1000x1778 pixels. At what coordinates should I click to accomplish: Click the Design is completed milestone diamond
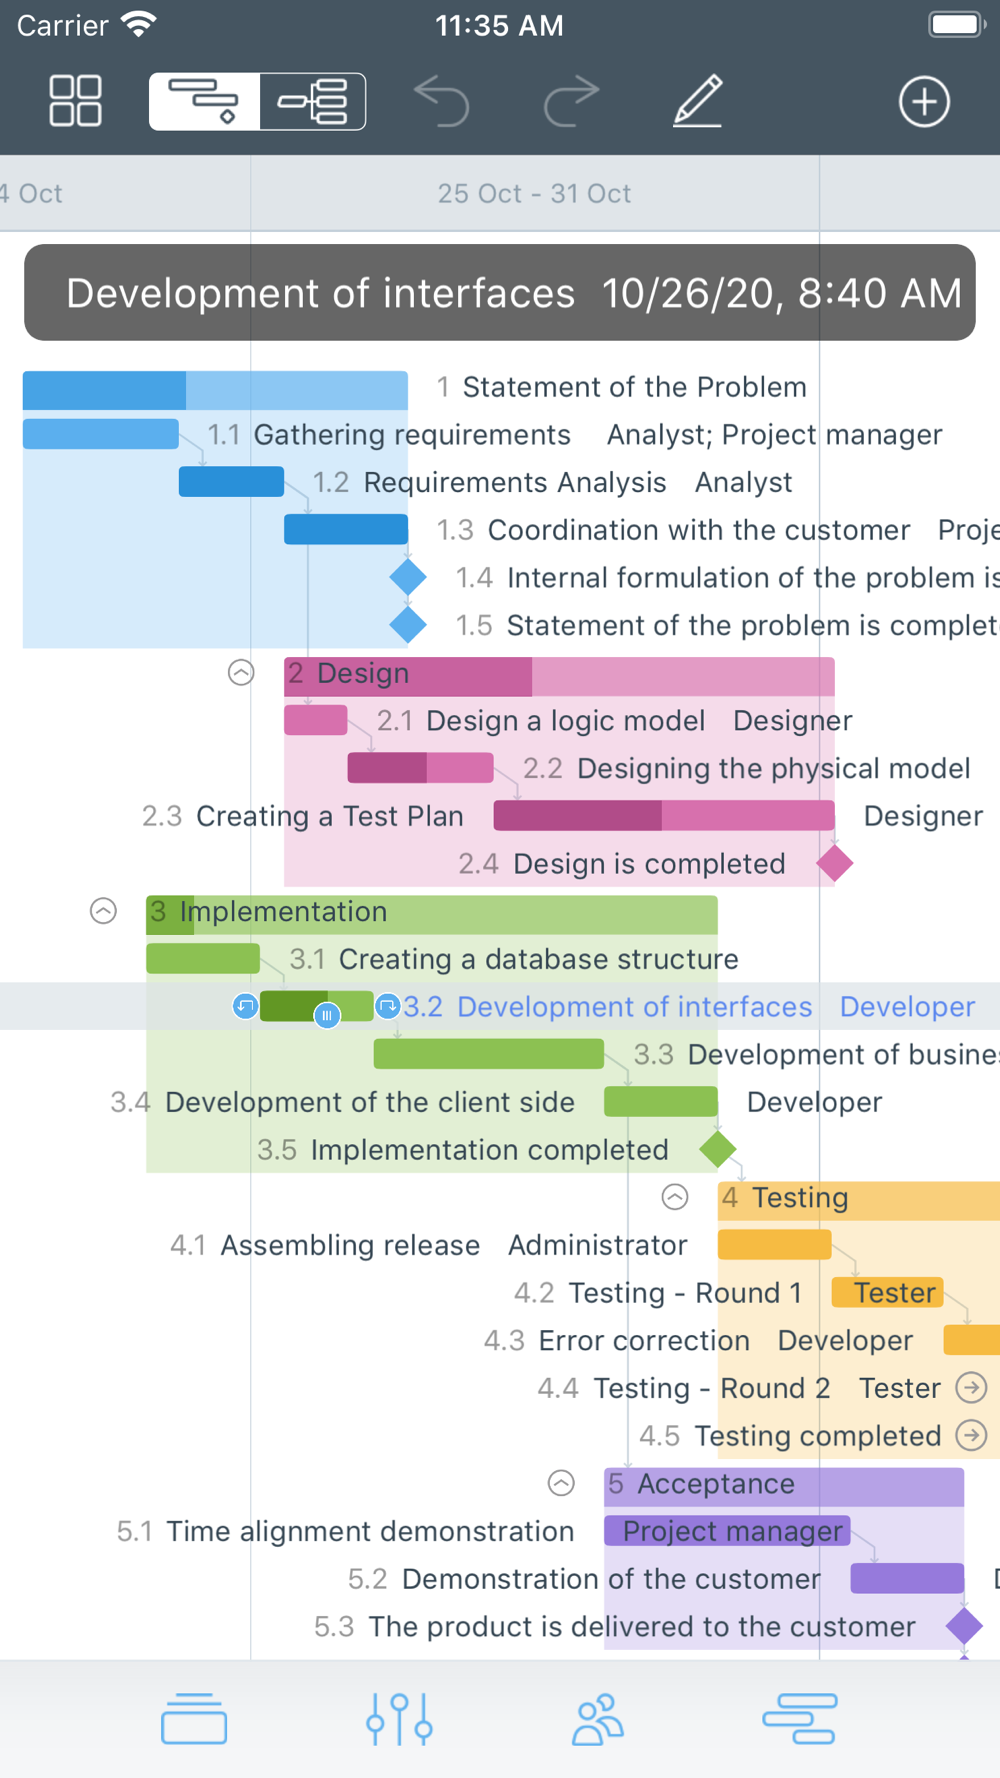[x=834, y=863]
